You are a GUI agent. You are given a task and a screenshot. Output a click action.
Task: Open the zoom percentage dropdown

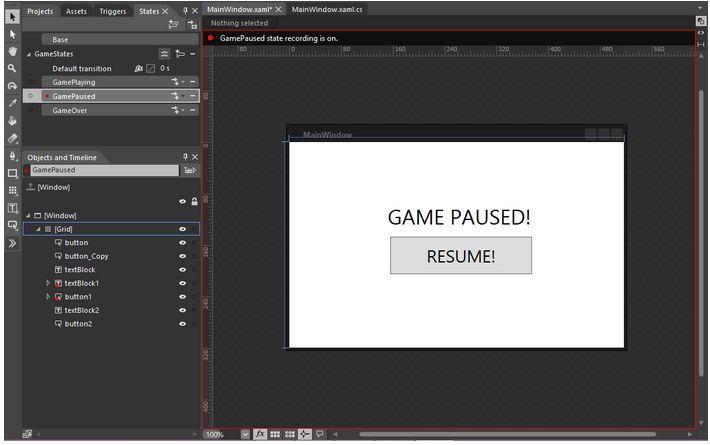point(245,435)
